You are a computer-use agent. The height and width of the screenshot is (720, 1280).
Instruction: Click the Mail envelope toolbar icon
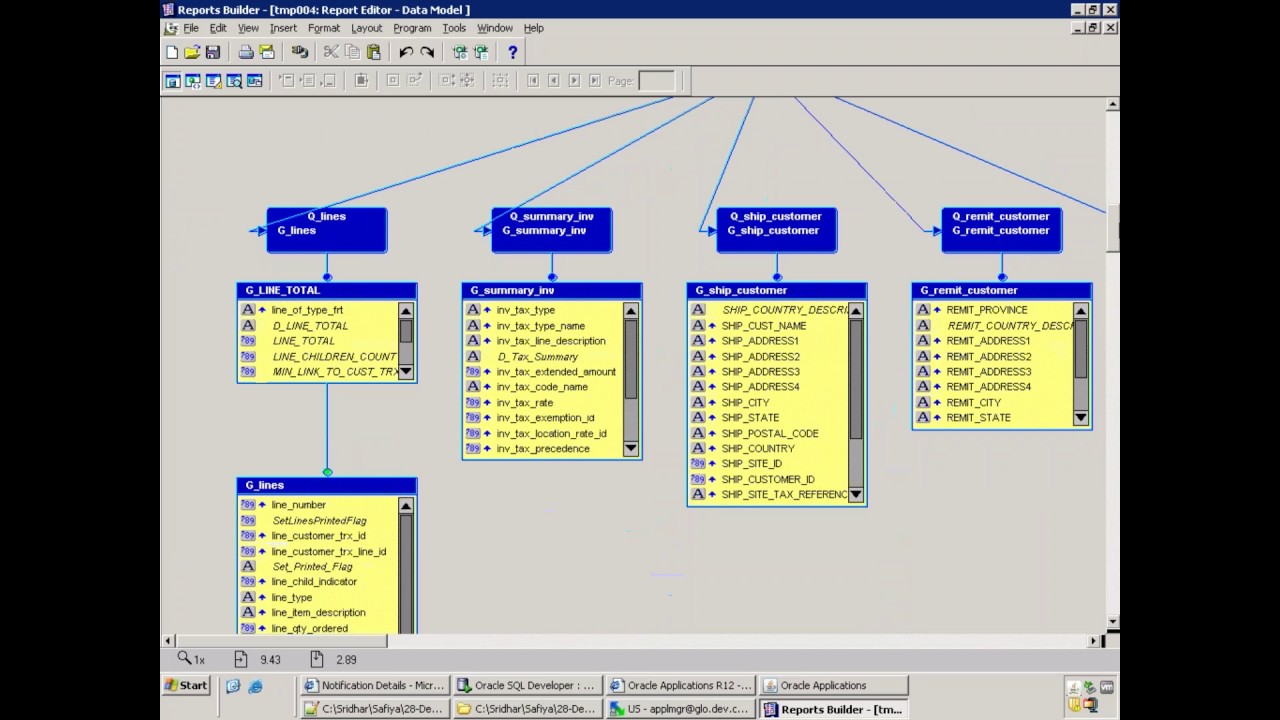coord(267,52)
